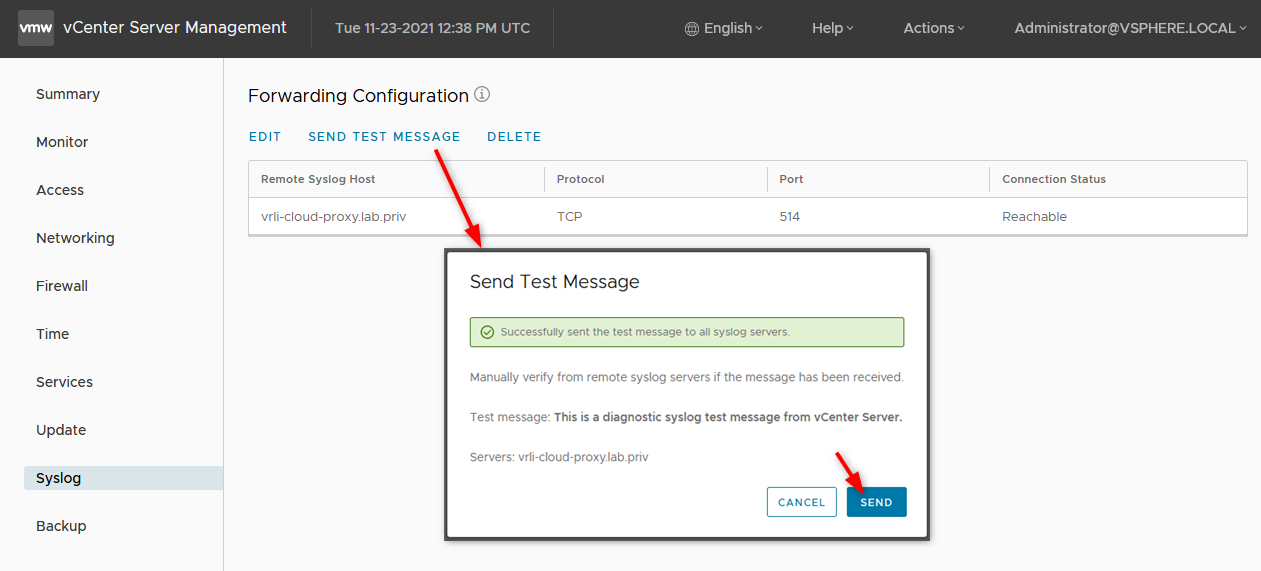Screen dimensions: 1261x571
Task: Click the Send Test Message dialog title
Action: coord(554,282)
